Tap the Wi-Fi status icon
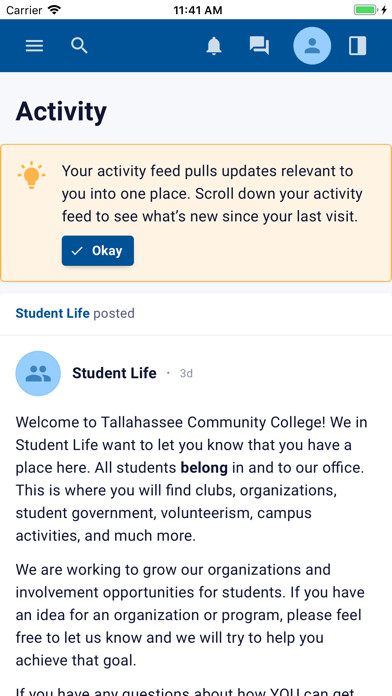 54,10
